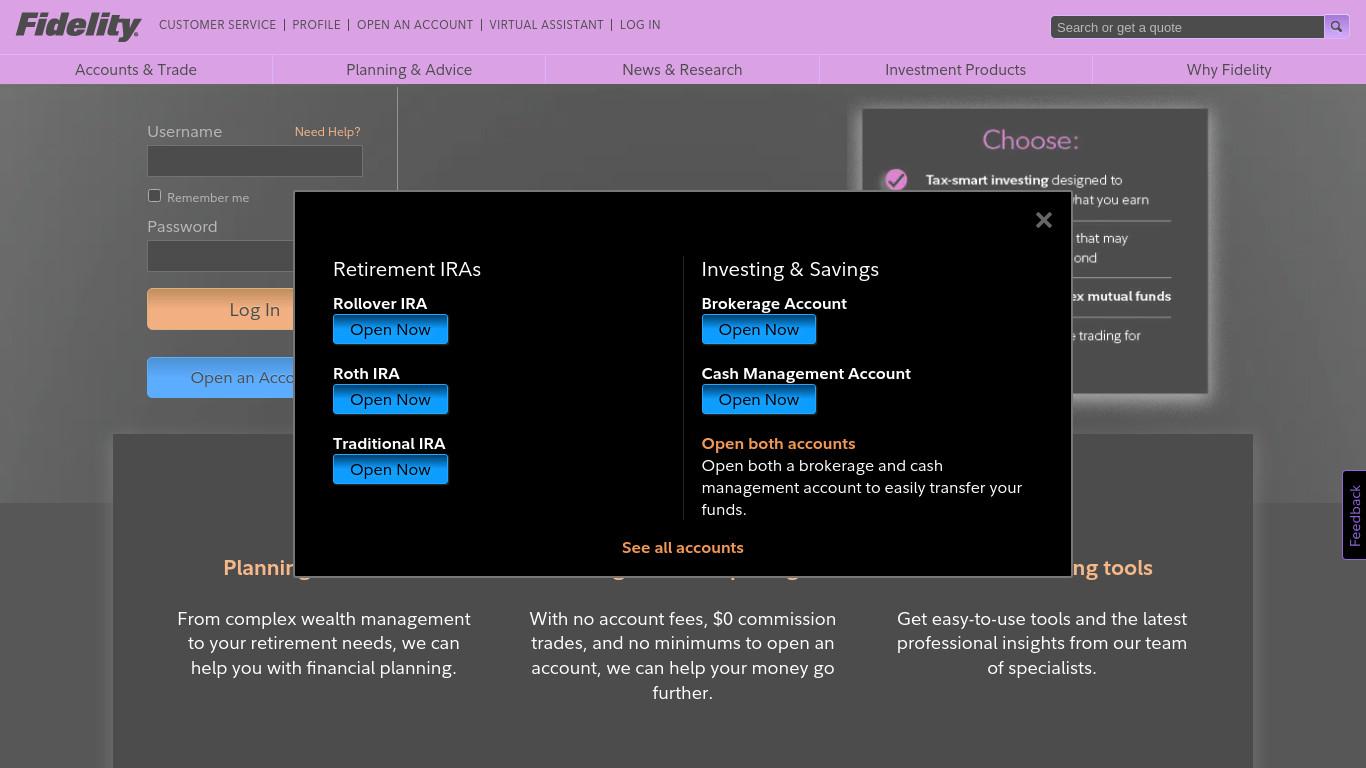Focus the Username input field
1366x768 pixels.
[255, 161]
